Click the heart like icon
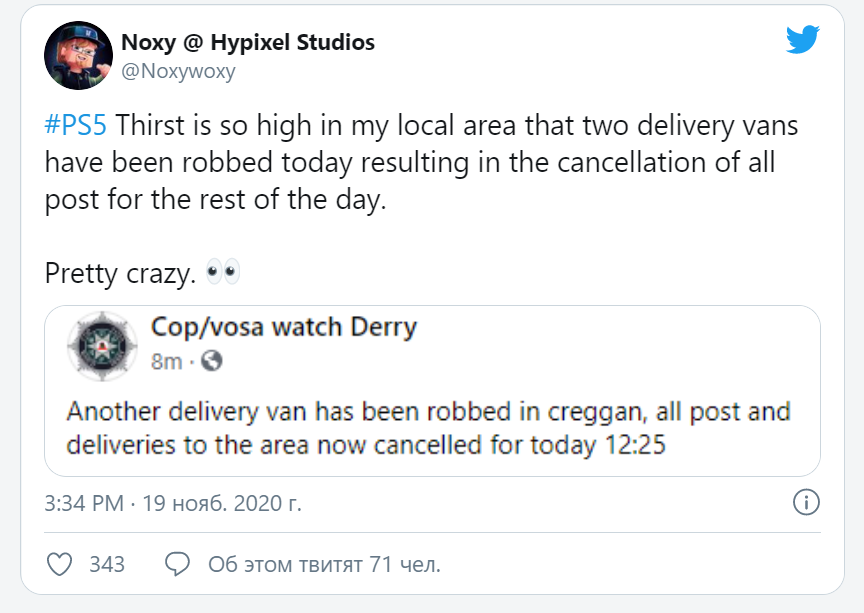 pos(60,564)
